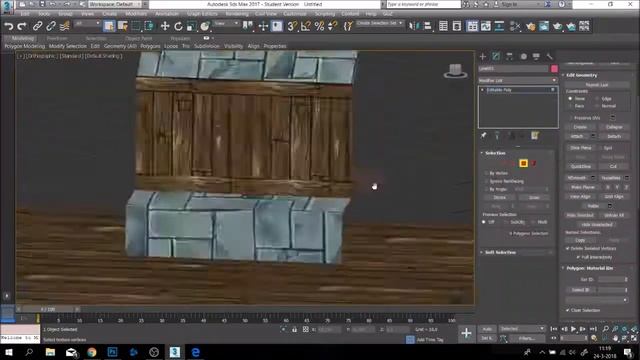This screenshot has width=640, height=360.
Task: Click Configure Modifier Sets icon
Action: pos(535,136)
